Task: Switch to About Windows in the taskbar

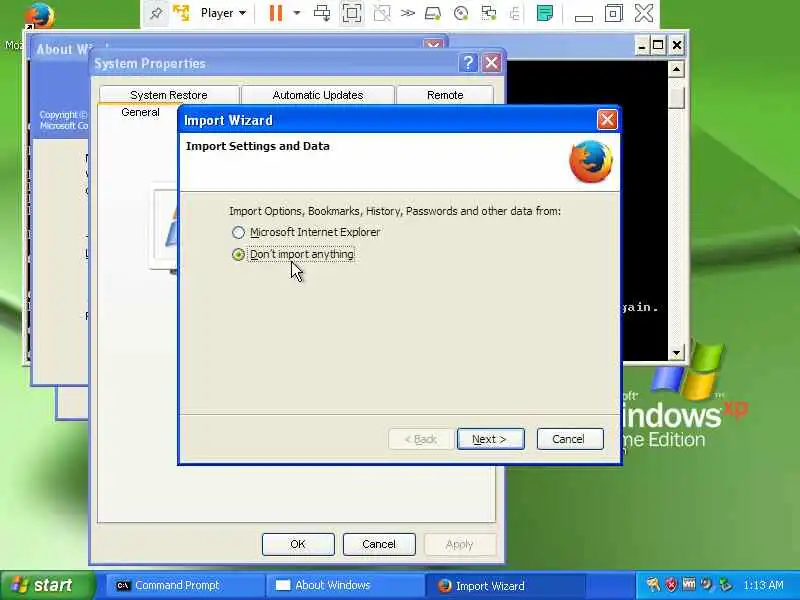Action: click(x=345, y=586)
